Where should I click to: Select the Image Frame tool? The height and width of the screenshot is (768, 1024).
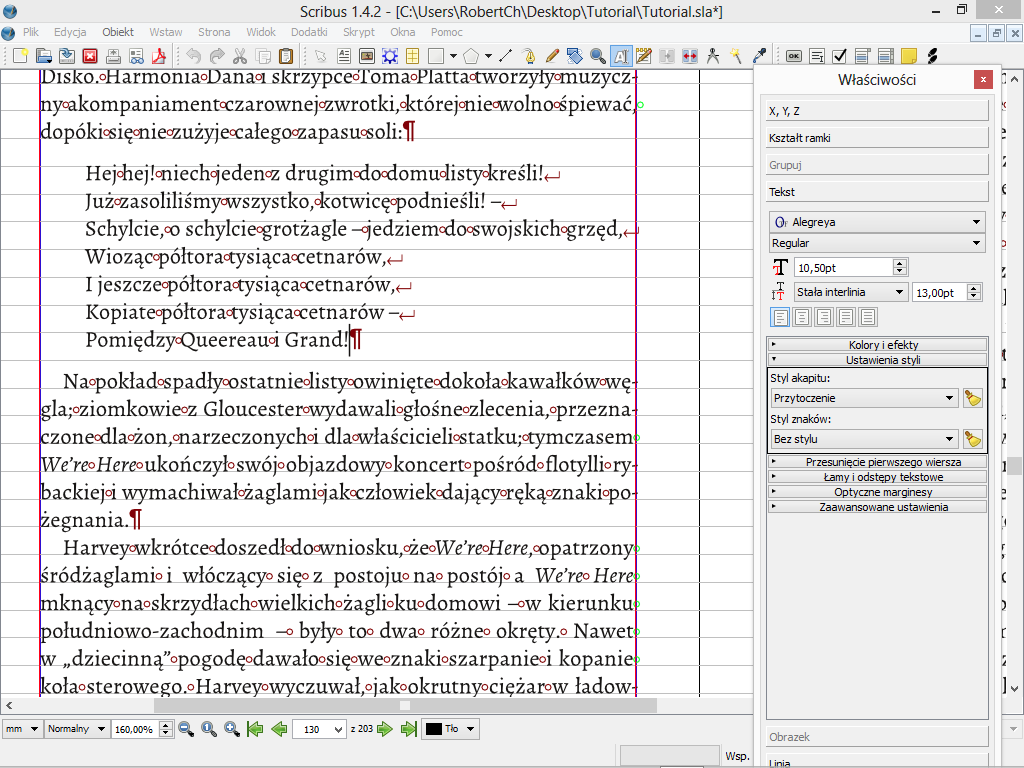point(367,56)
